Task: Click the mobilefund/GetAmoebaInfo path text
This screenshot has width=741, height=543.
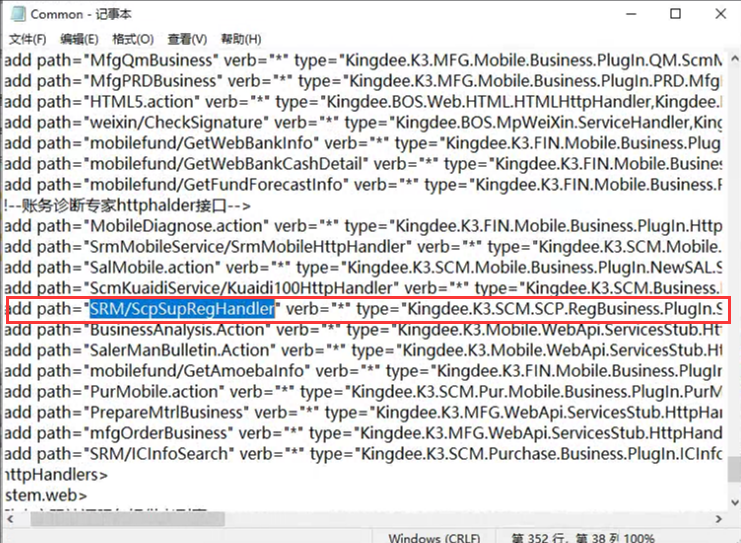Action: [197, 371]
